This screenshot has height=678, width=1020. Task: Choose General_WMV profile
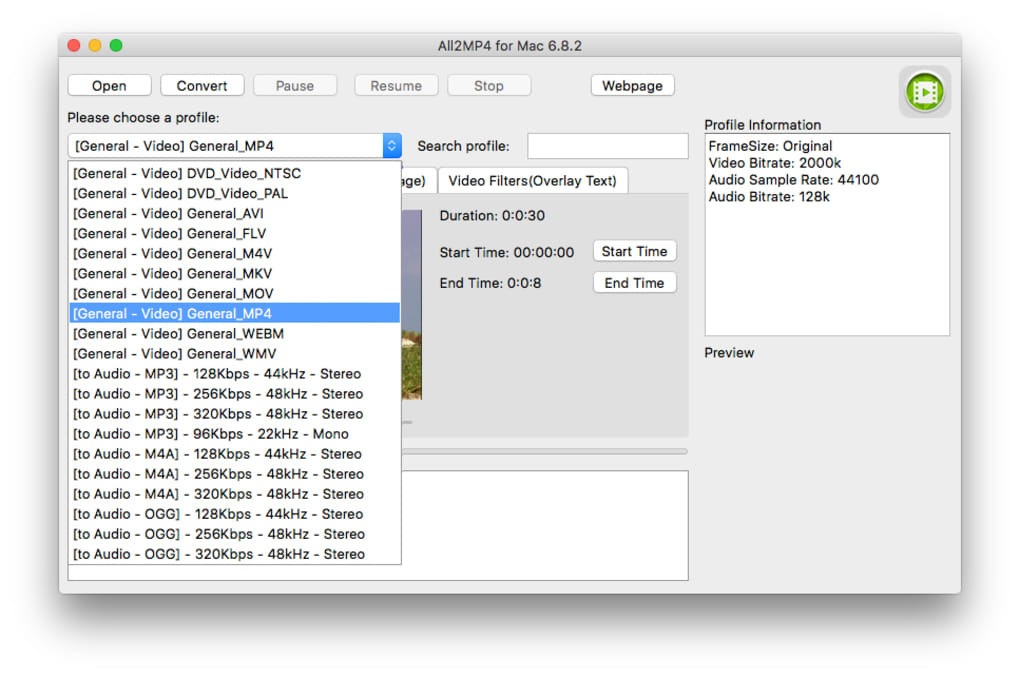click(234, 354)
